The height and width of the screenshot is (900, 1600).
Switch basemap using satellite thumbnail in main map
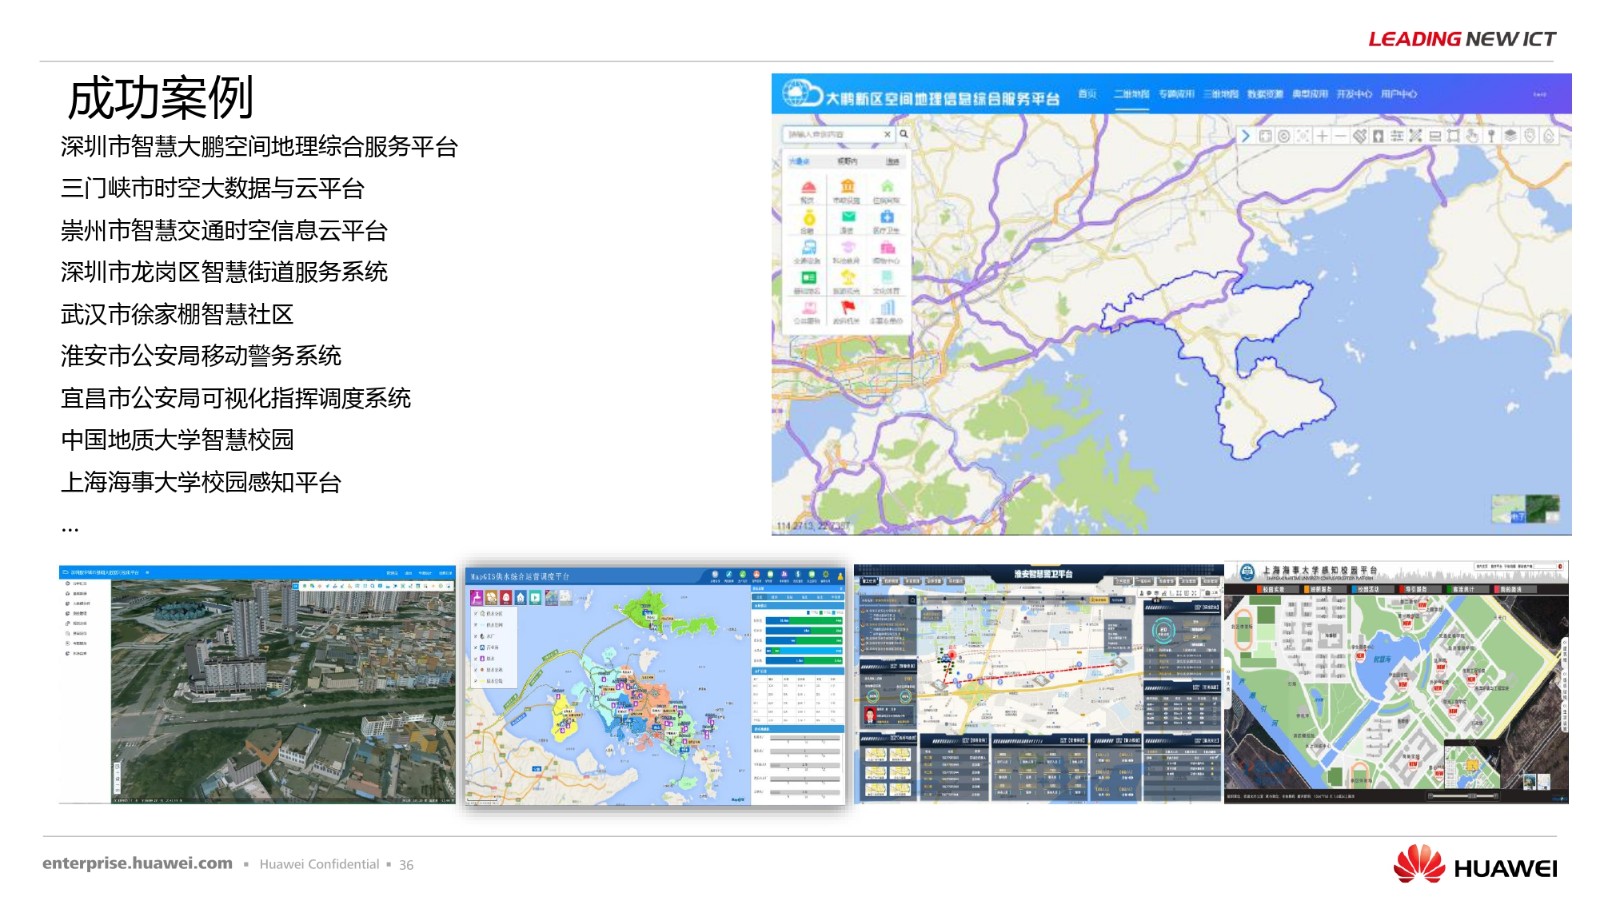(1541, 508)
